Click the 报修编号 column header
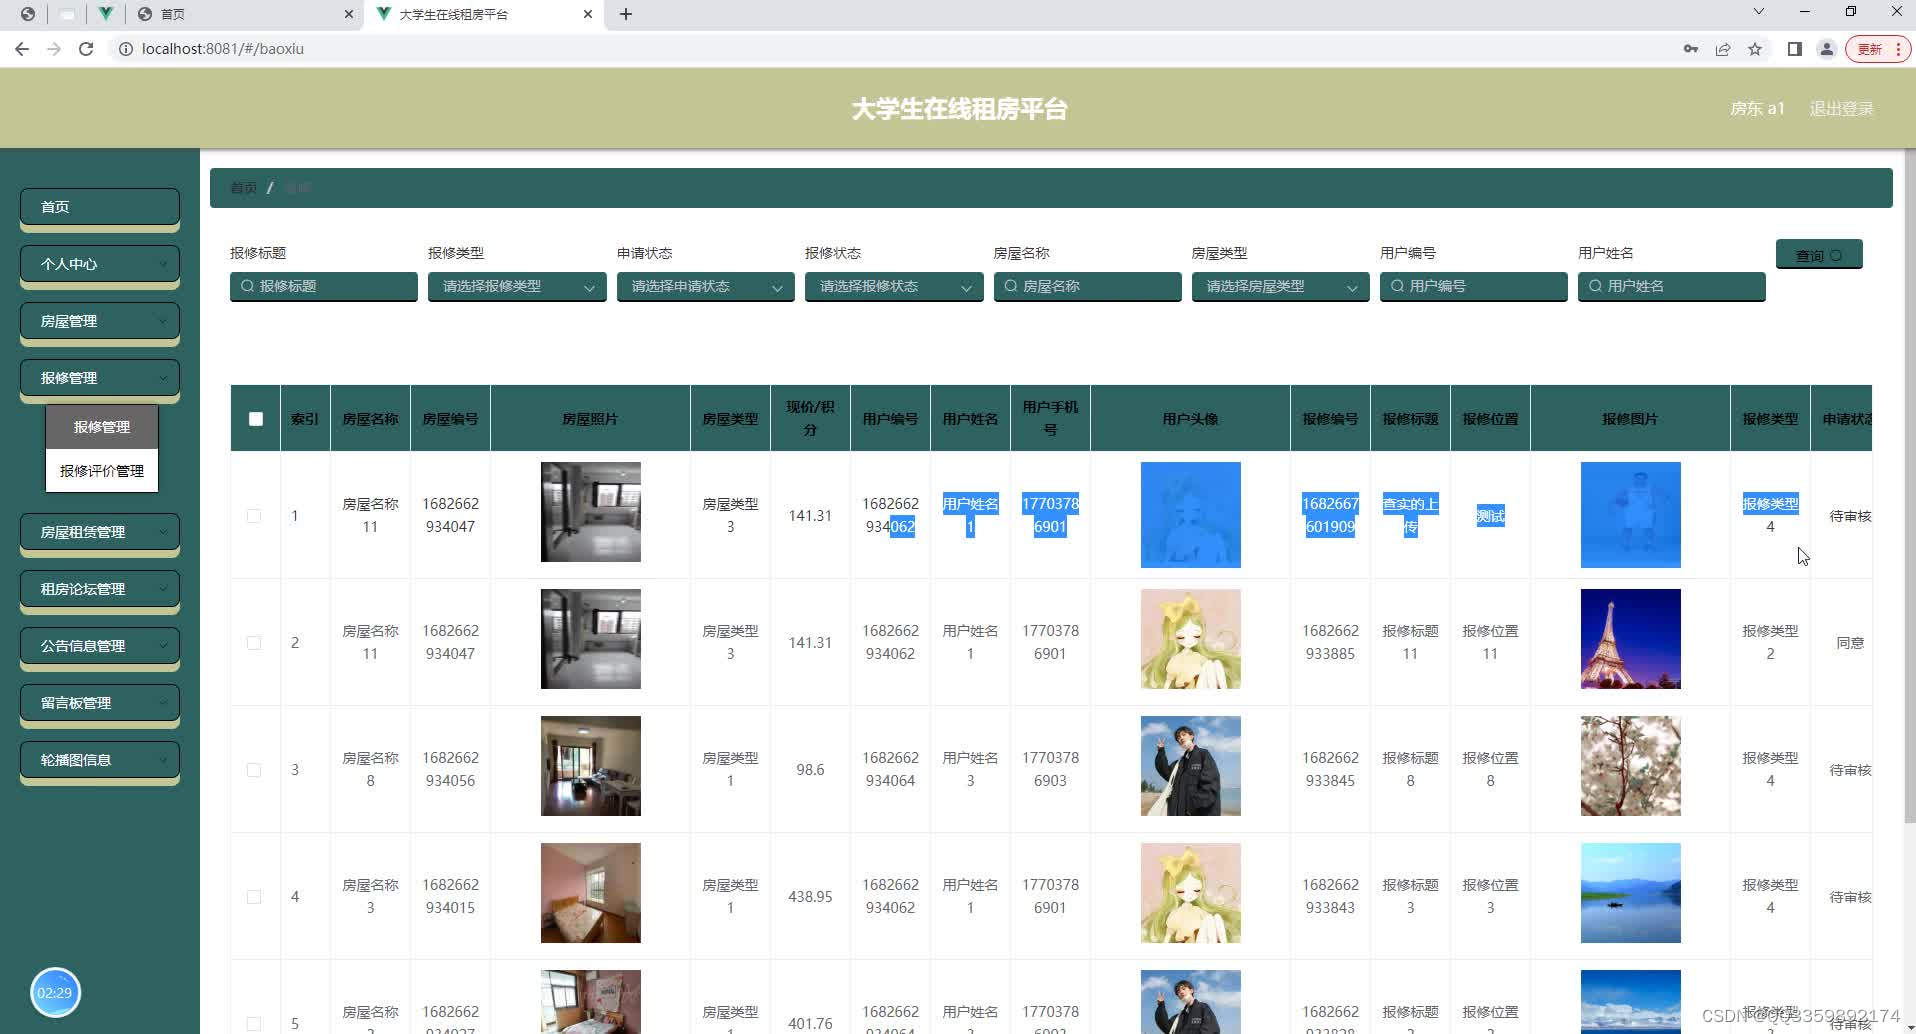This screenshot has width=1916, height=1034. tap(1330, 419)
